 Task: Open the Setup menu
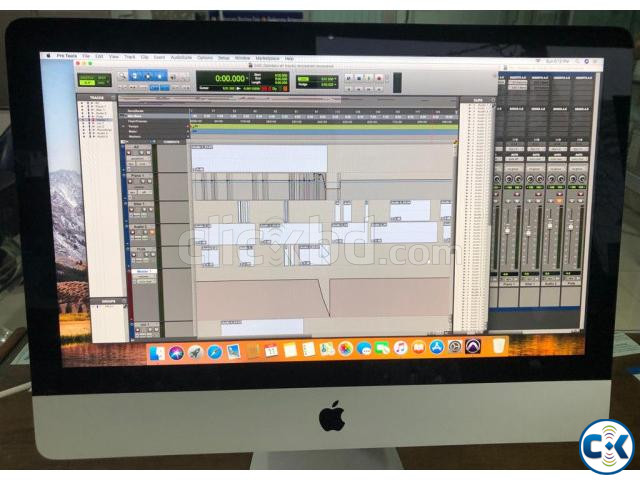223,58
